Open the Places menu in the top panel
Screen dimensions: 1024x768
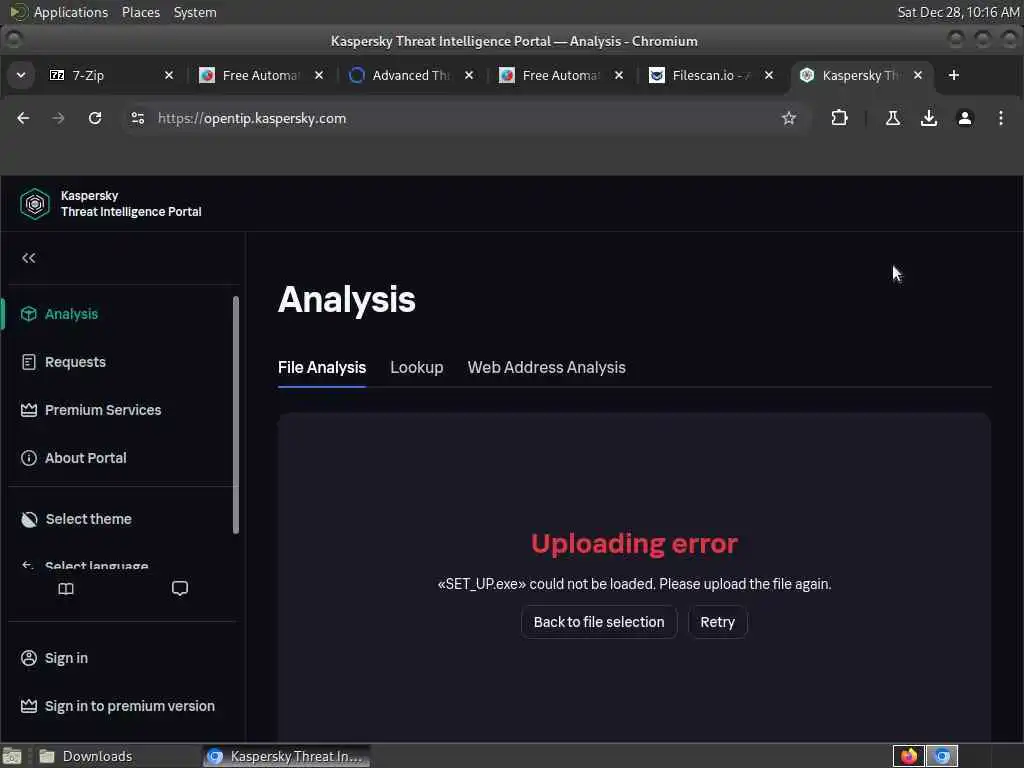pyautogui.click(x=140, y=12)
